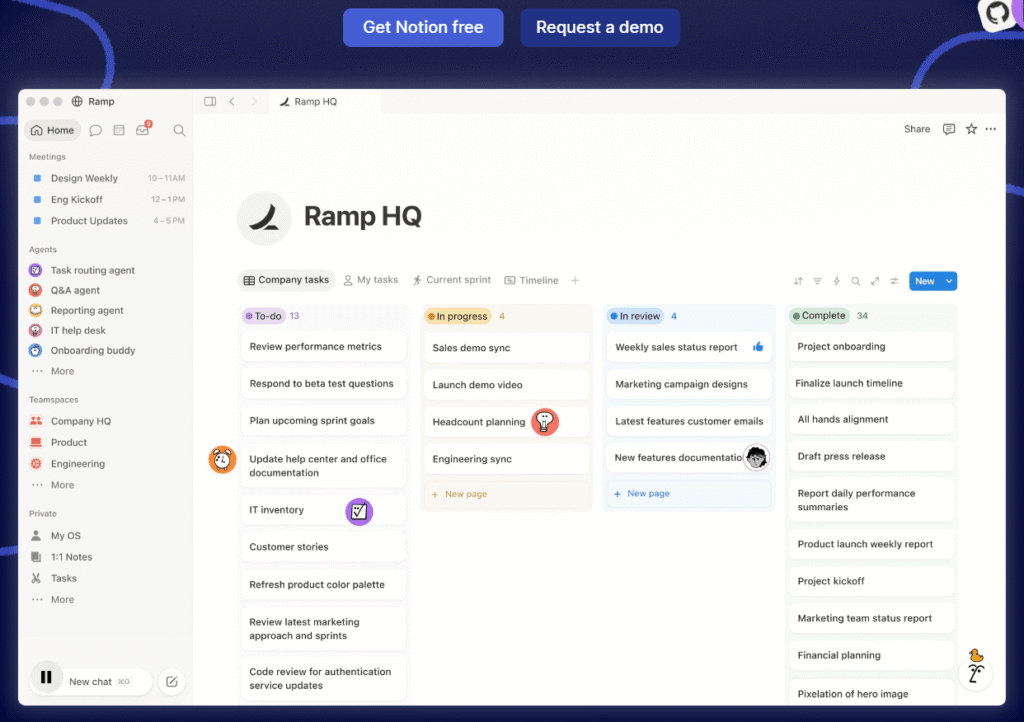Switch to the Current sprint view
This screenshot has width=1024, height=722.
coord(452,280)
